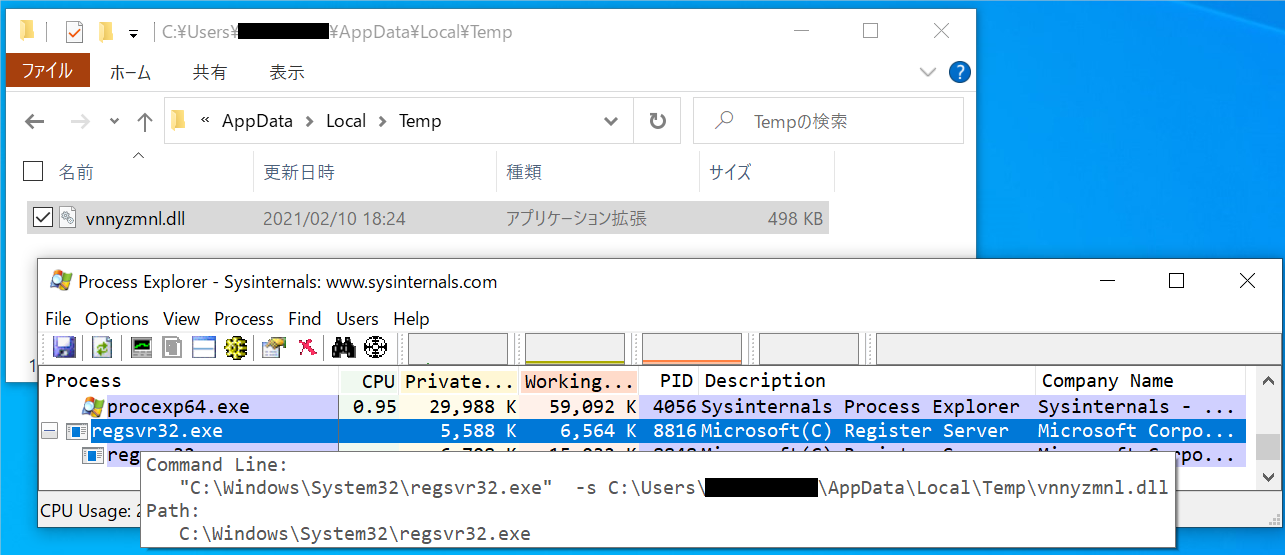This screenshot has width=1285, height=555.
Task: Sort by the Private... bytes column
Action: pyautogui.click(x=459, y=381)
